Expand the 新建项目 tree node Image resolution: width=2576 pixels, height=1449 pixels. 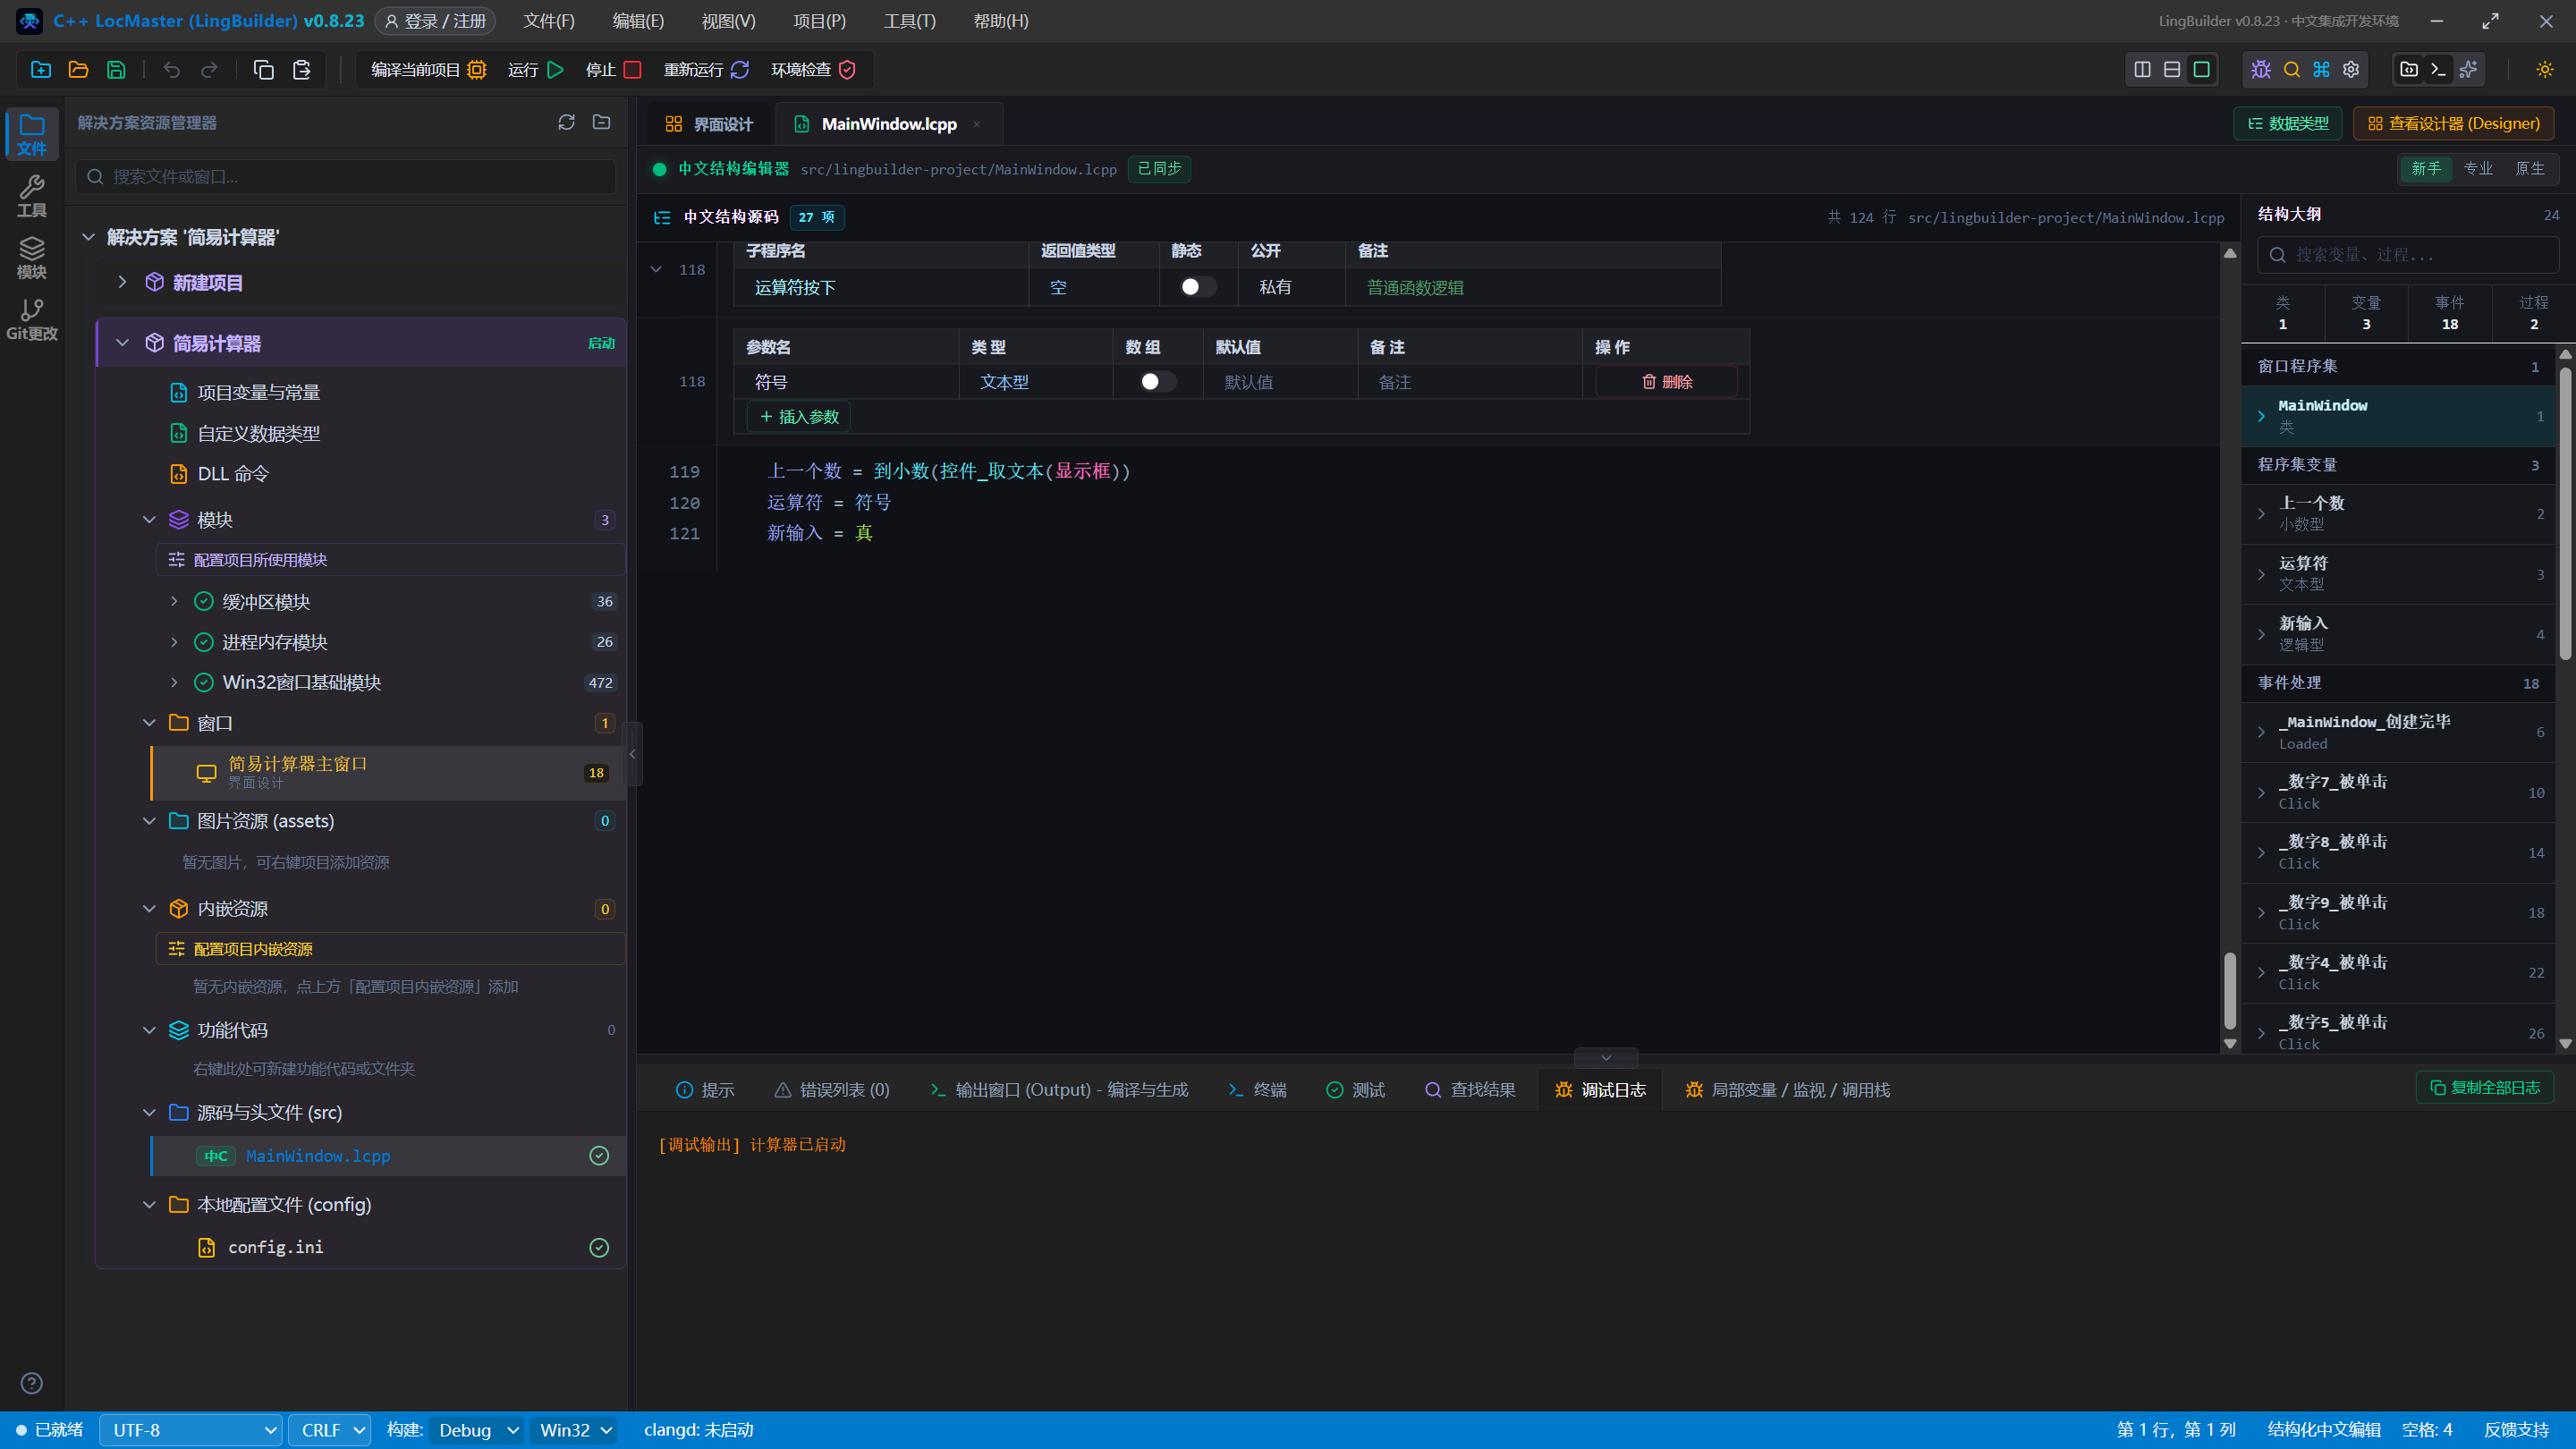coord(122,282)
